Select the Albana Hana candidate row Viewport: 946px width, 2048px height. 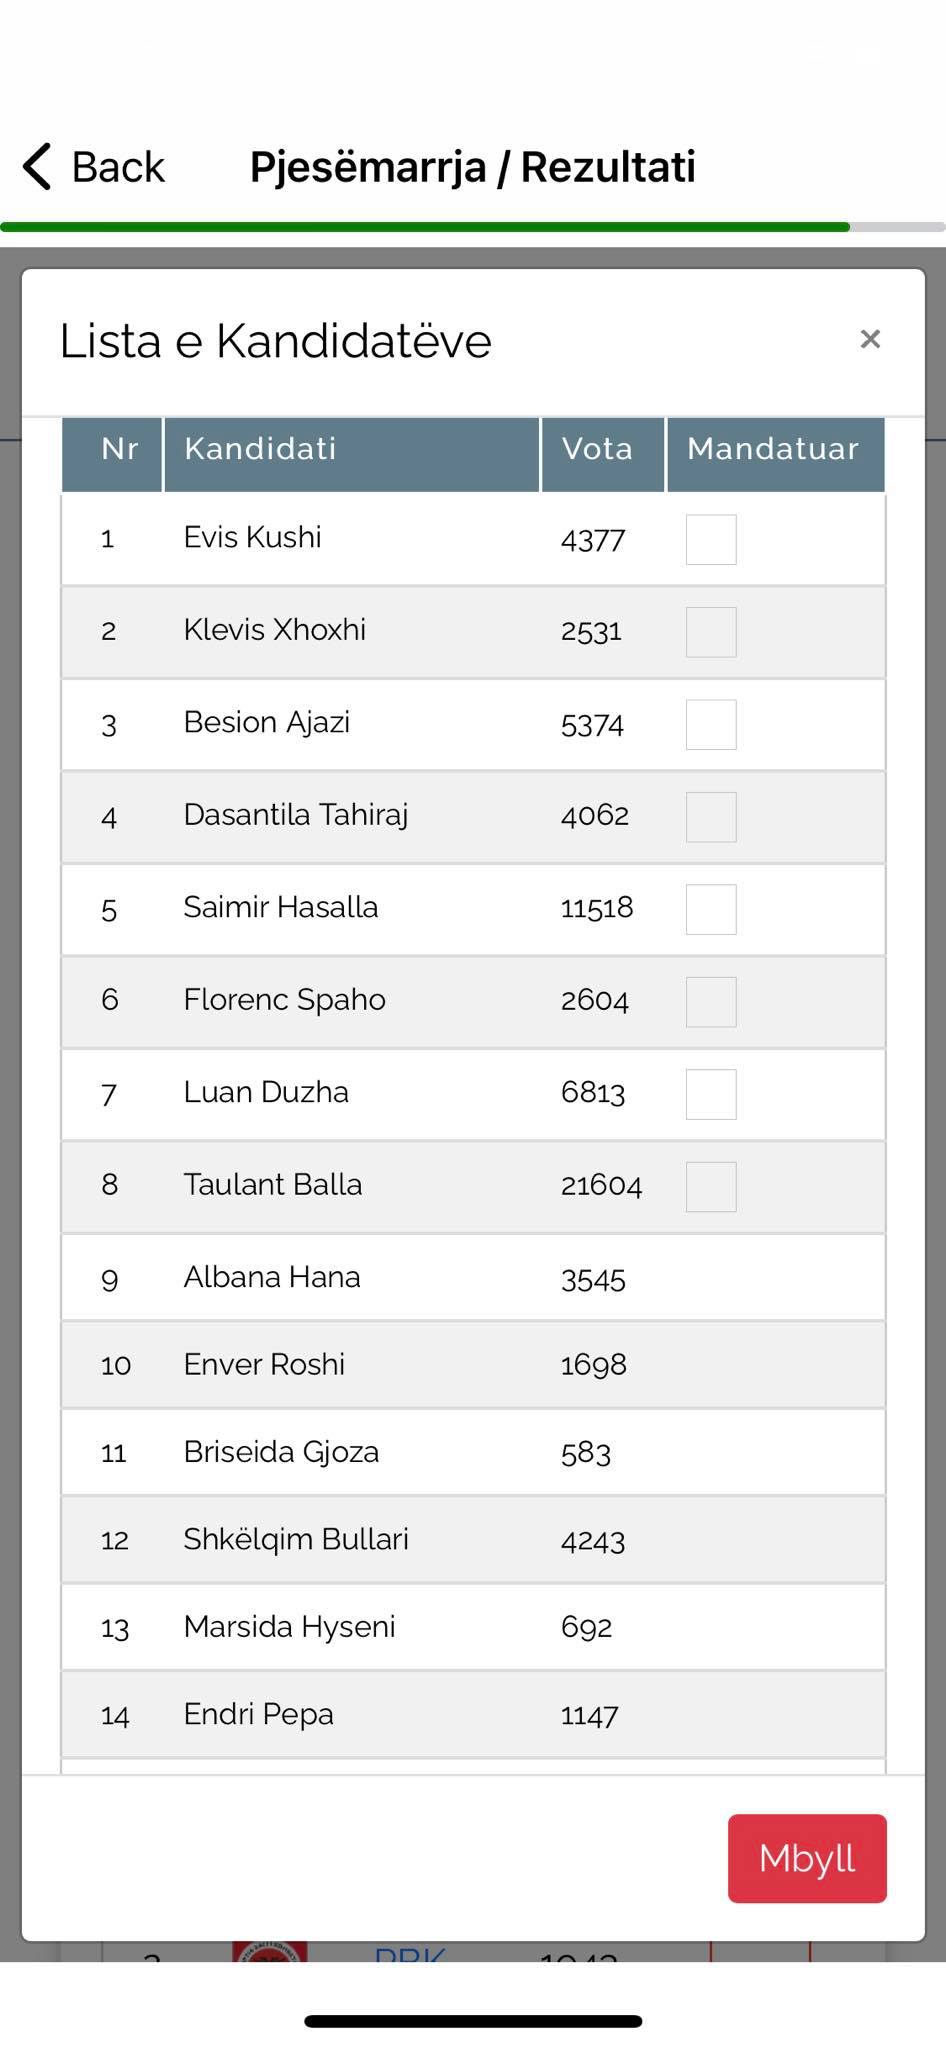[472, 1277]
